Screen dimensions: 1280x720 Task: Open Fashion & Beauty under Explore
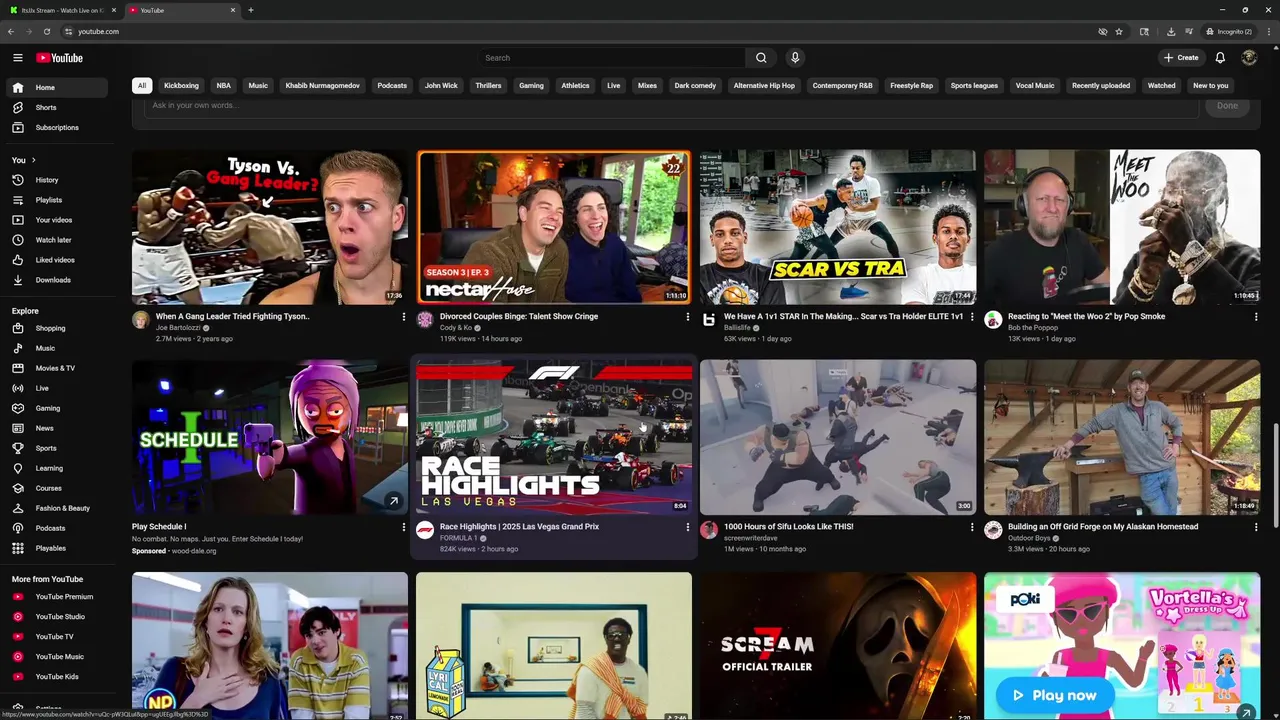(56, 508)
